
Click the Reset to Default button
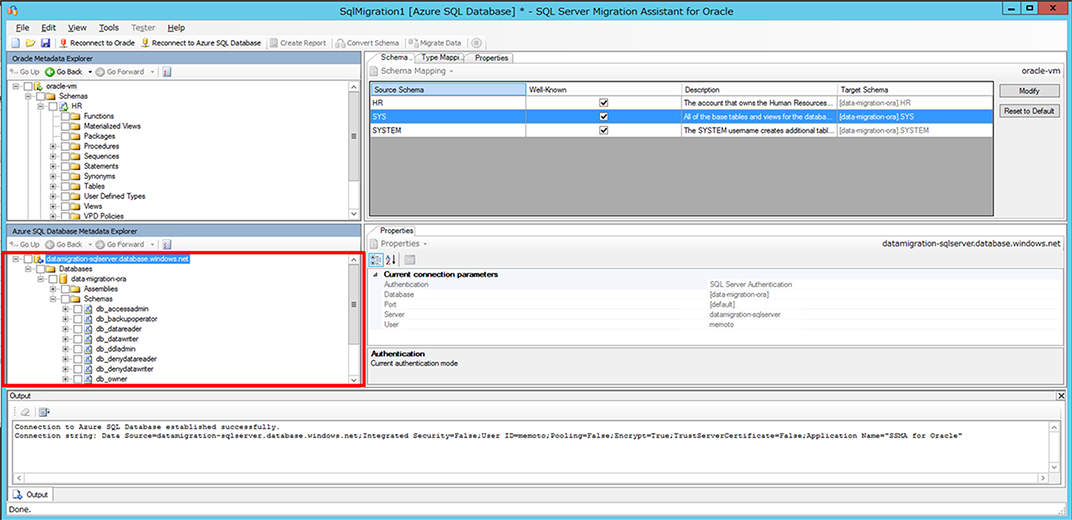(1029, 111)
